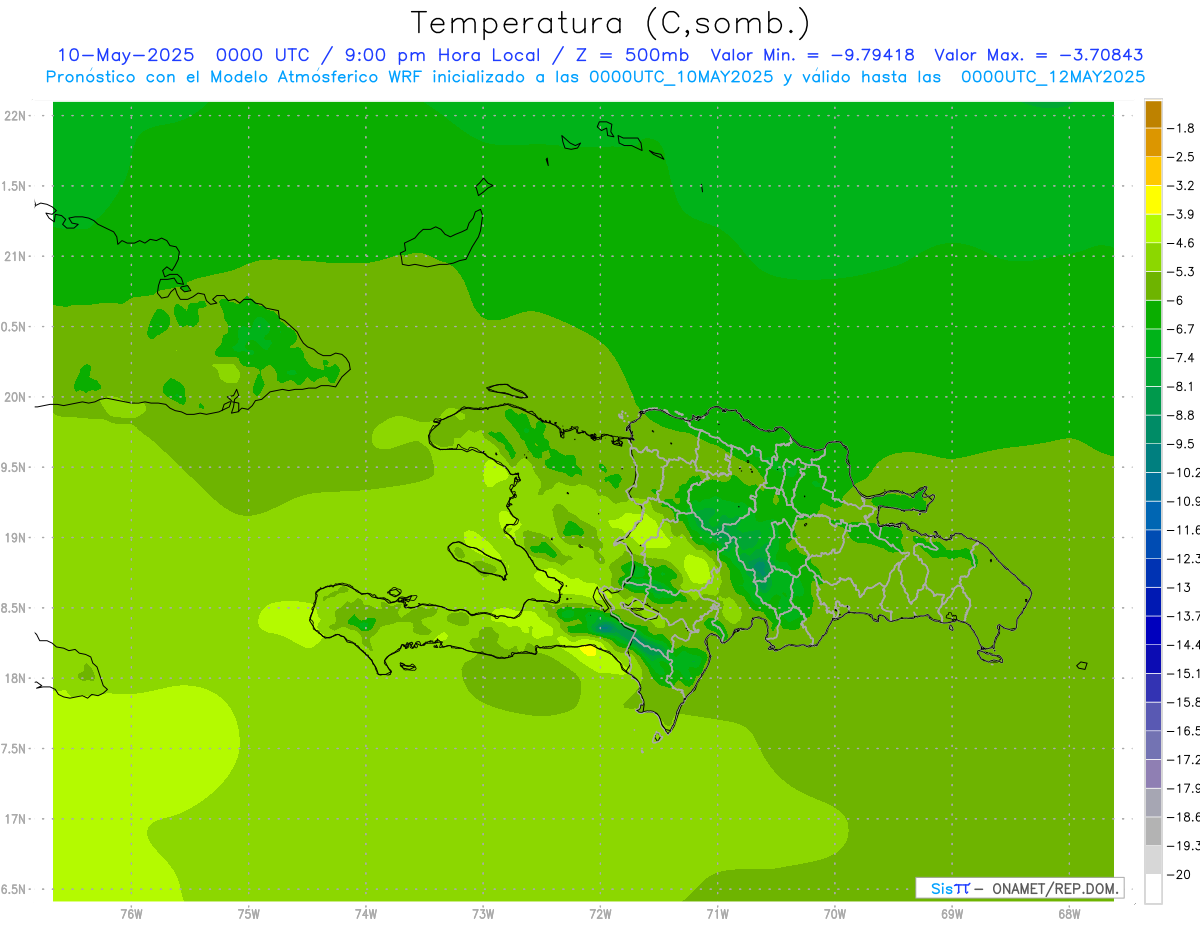The image size is (1200, 927).
Task: Select the orange swatch between -1.8 and -2.5
Action: point(1153,143)
